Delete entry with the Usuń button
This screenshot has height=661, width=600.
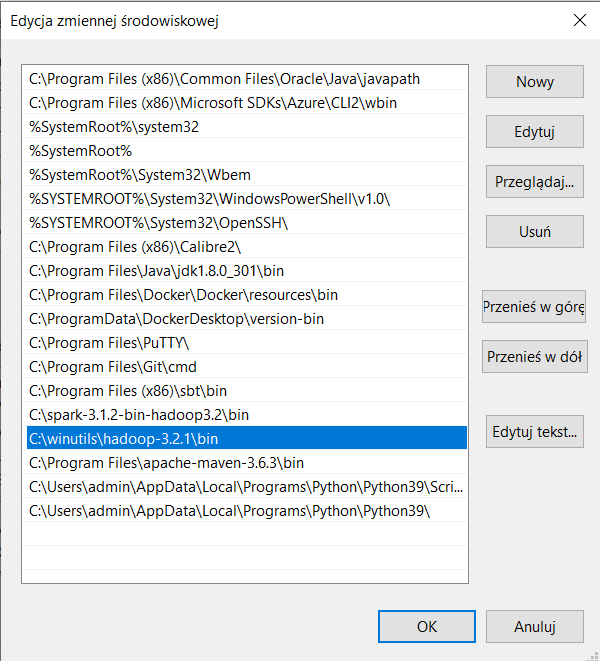click(534, 231)
